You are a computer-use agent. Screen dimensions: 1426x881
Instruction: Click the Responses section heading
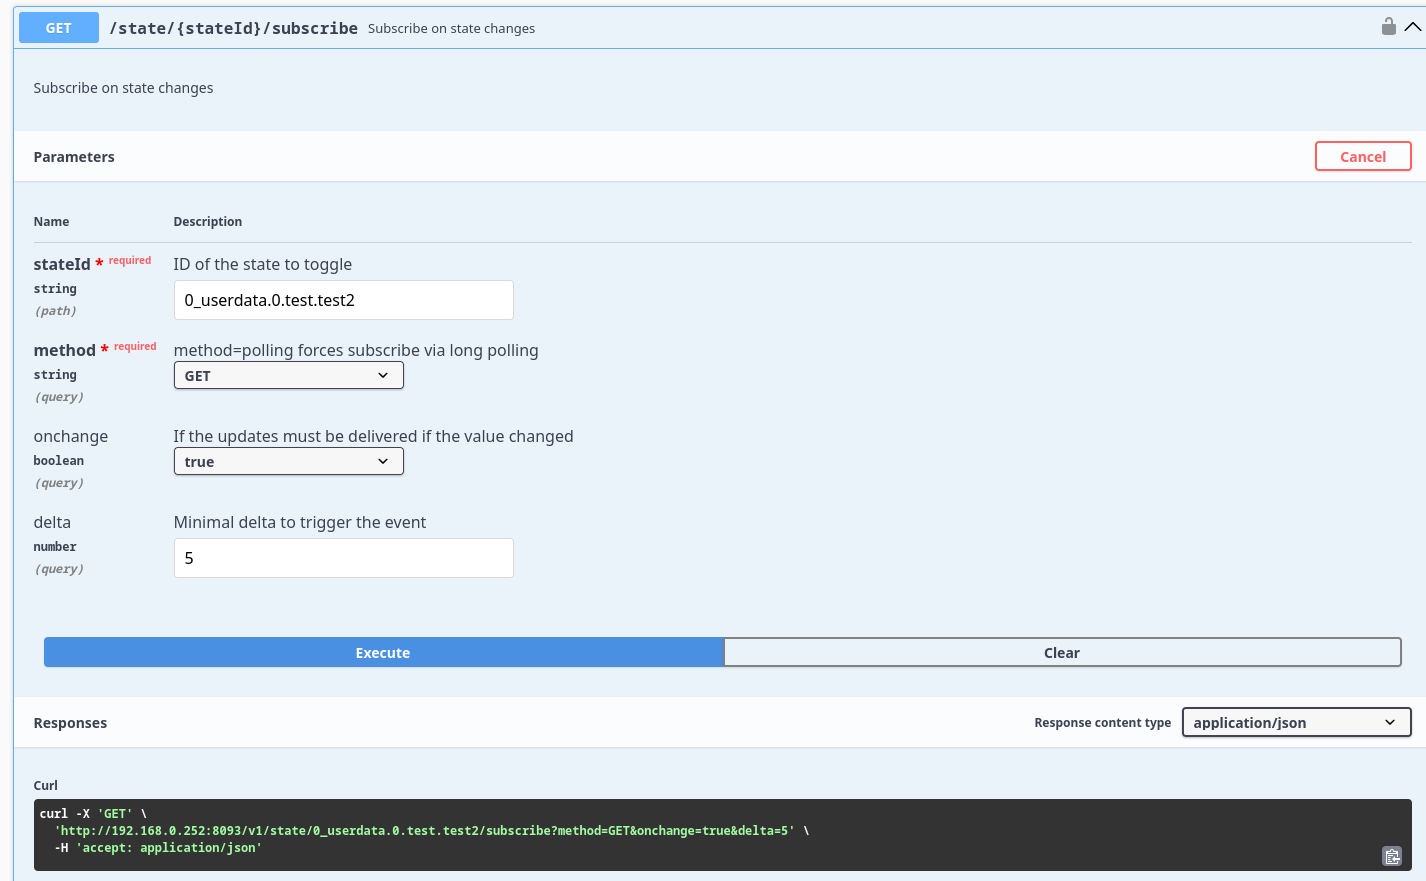(70, 723)
